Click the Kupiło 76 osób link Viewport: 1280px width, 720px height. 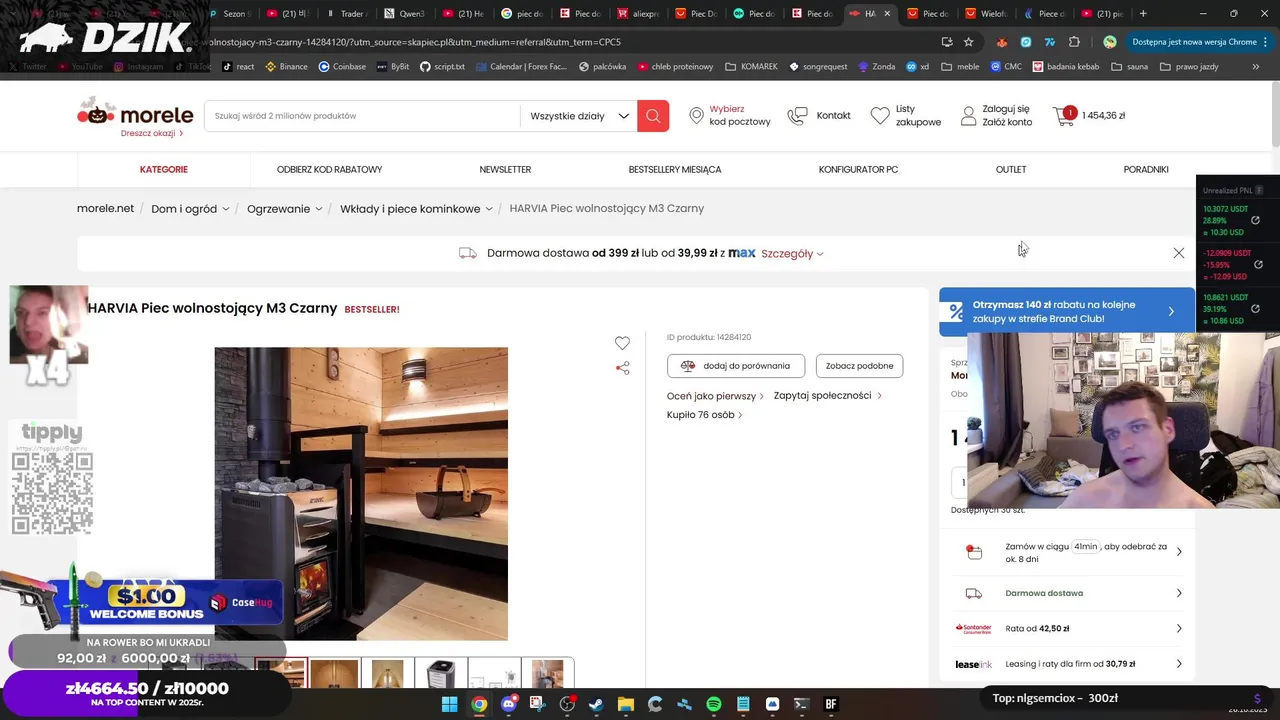(704, 415)
